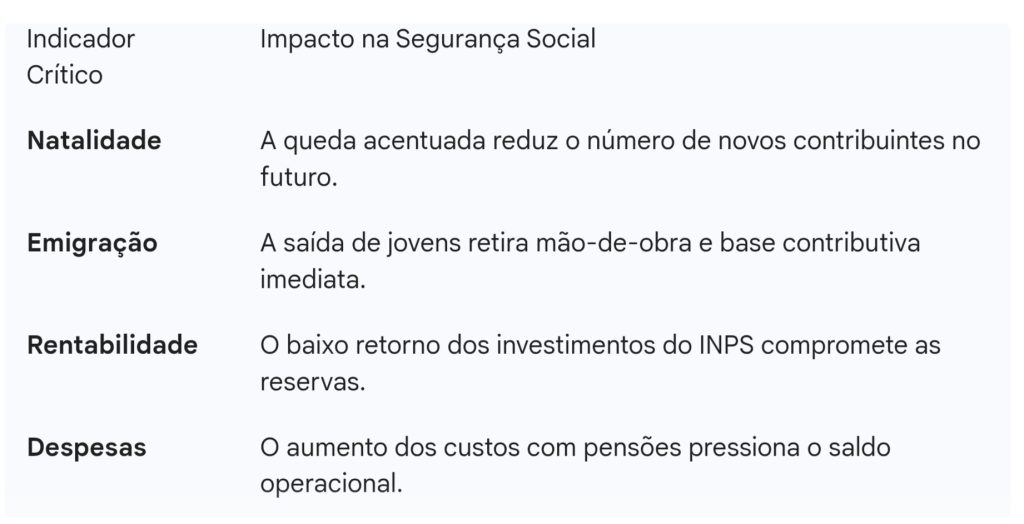Click the word "operacional"
Viewport: 1024px width, 524px height.
[x=330, y=486]
